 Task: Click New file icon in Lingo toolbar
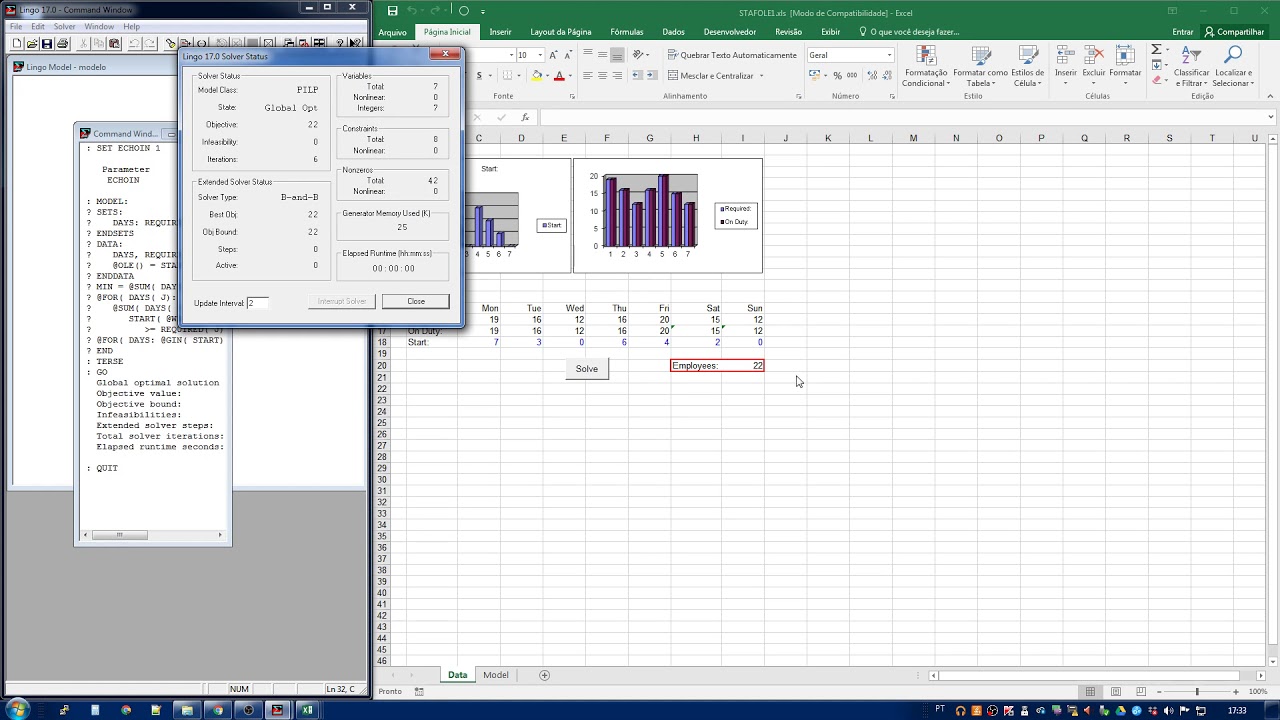pyautogui.click(x=17, y=44)
